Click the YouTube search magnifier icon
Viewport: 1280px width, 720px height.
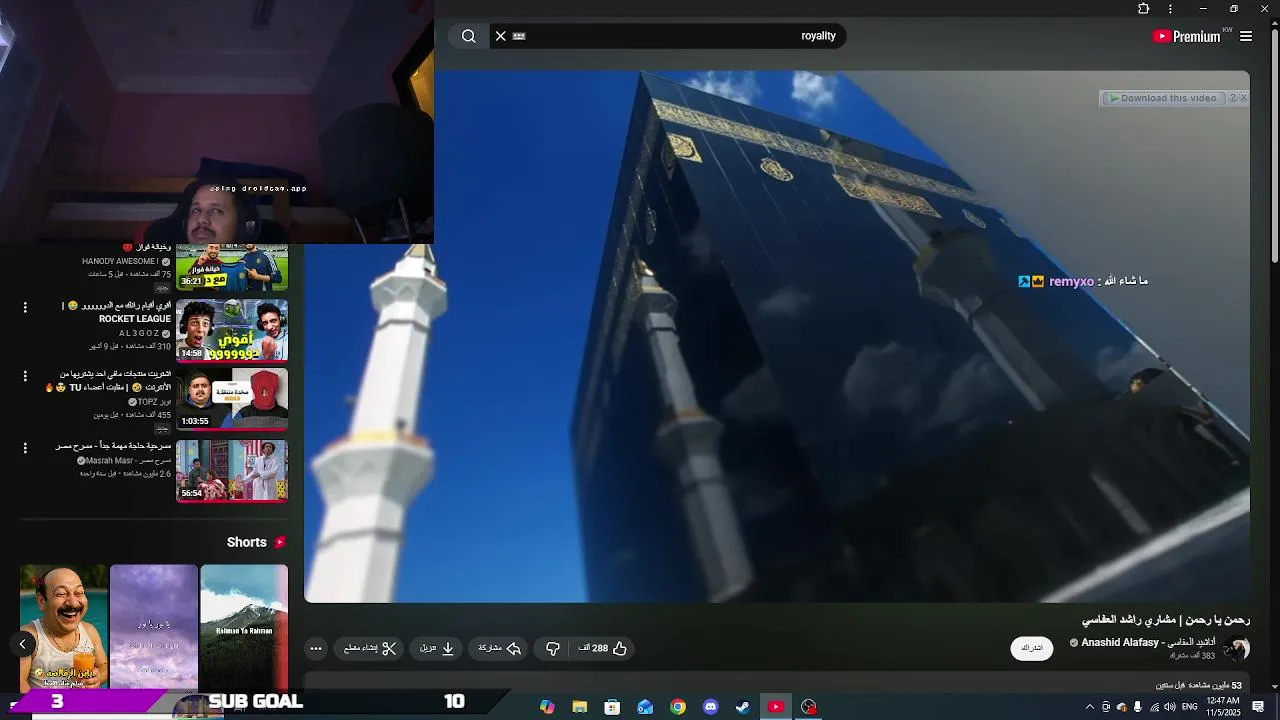pyautogui.click(x=468, y=36)
